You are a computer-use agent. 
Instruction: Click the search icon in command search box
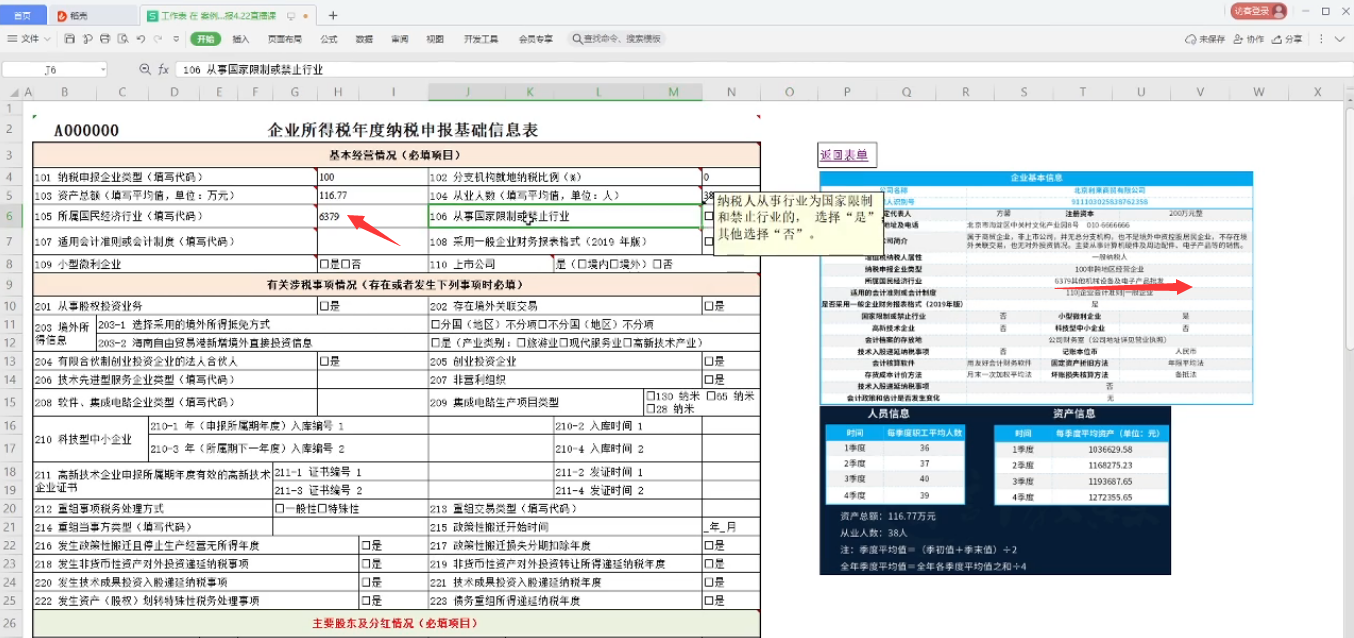(x=579, y=39)
